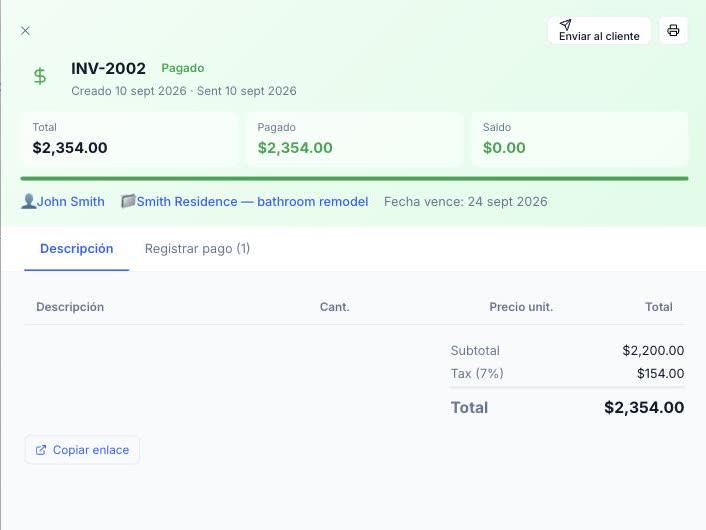
Task: Open the Registrar pago (1) tab
Action: coord(197,249)
